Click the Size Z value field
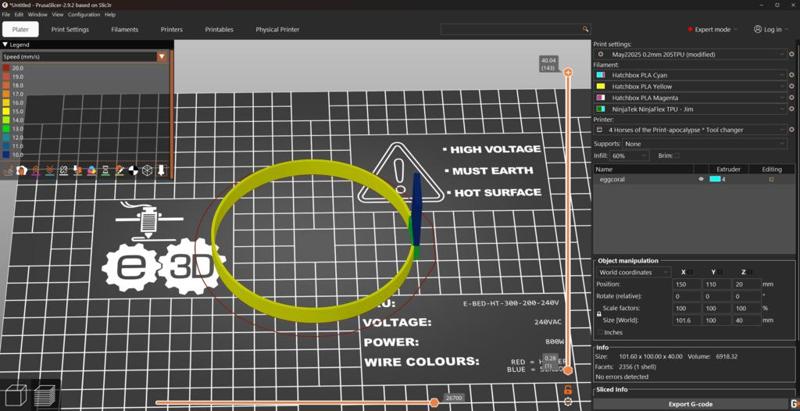This screenshot has width=800, height=411. [x=746, y=320]
